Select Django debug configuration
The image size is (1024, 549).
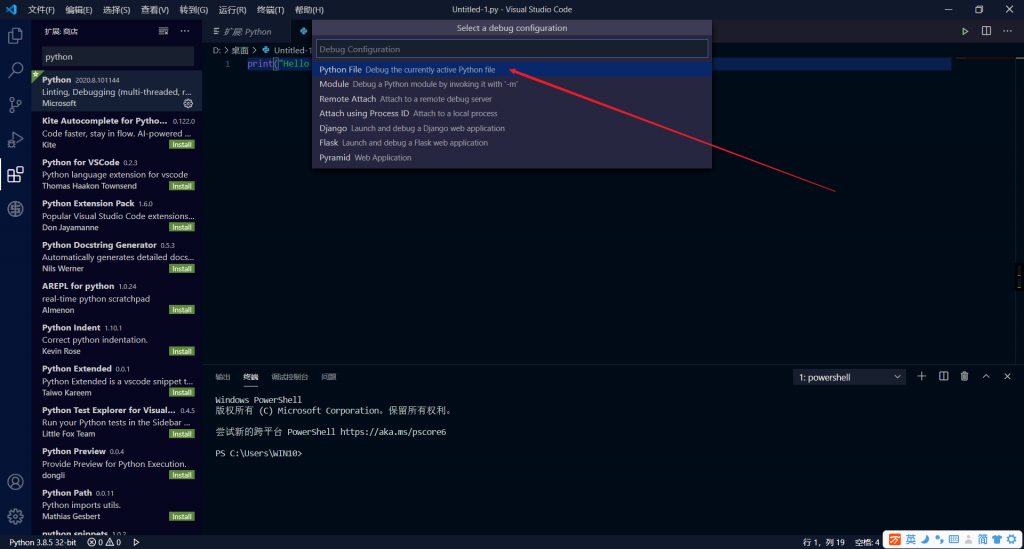[x=512, y=129]
